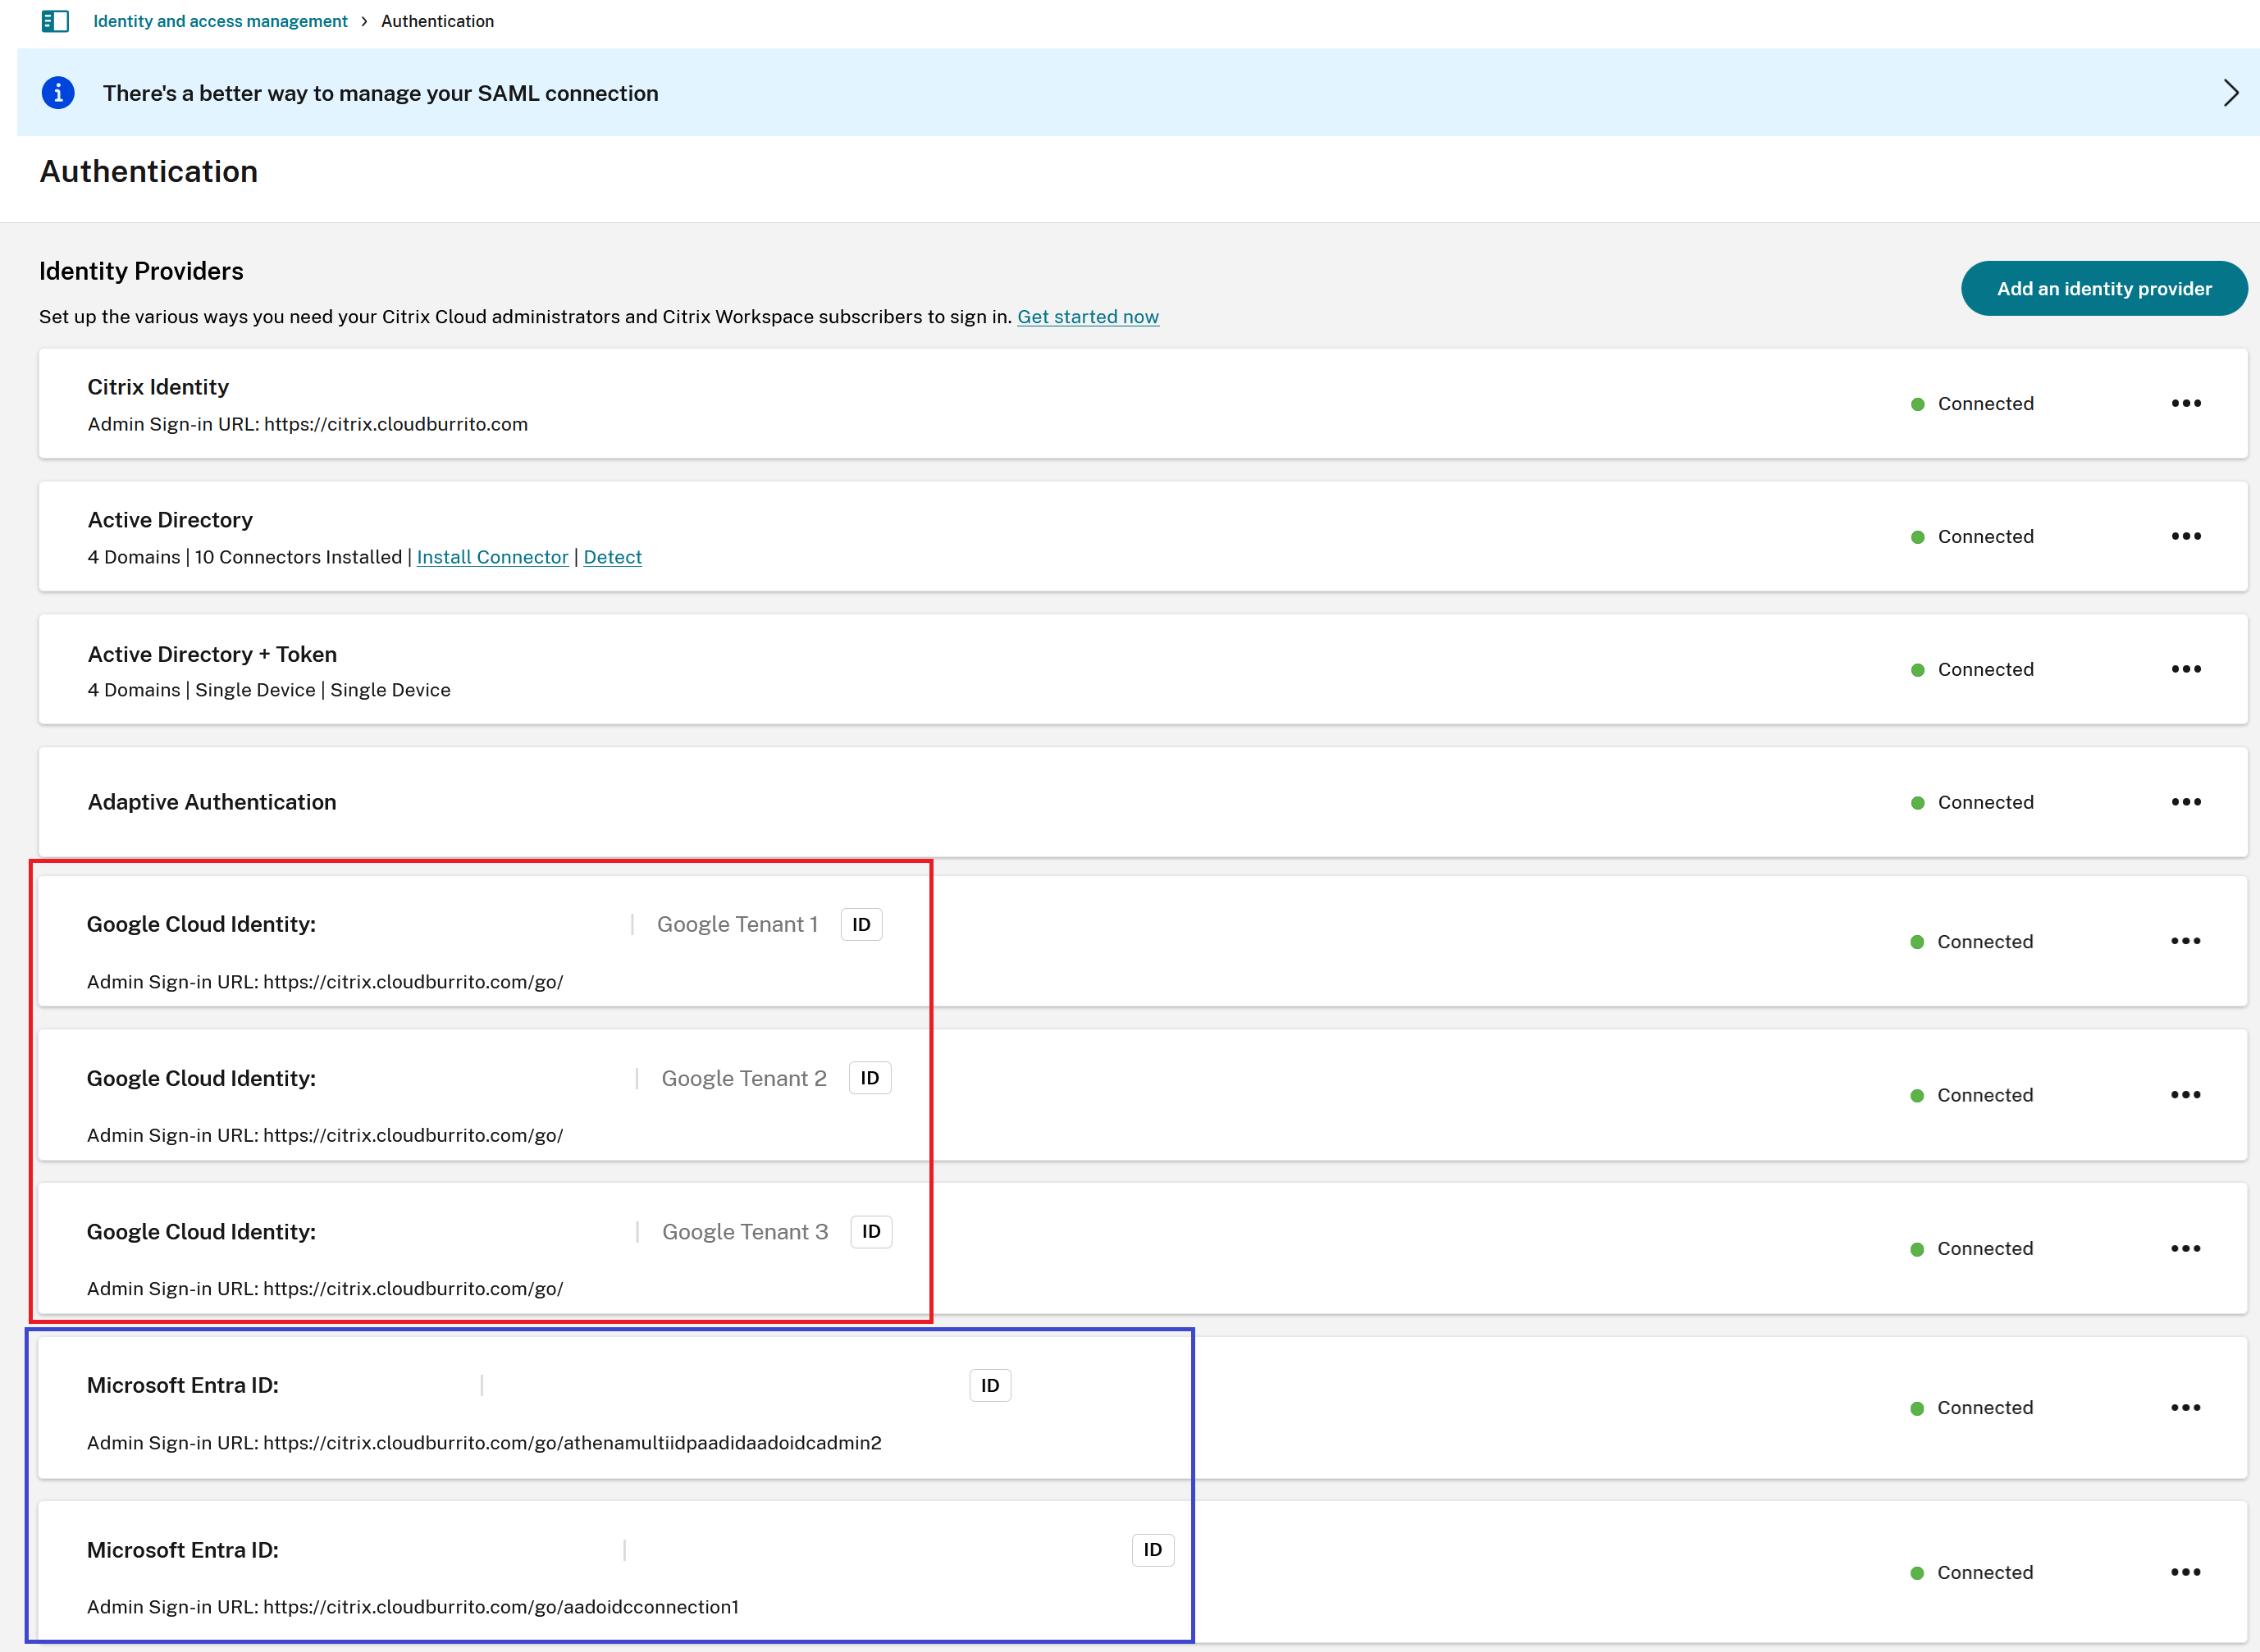Select the Active Directory + Token title

212,654
